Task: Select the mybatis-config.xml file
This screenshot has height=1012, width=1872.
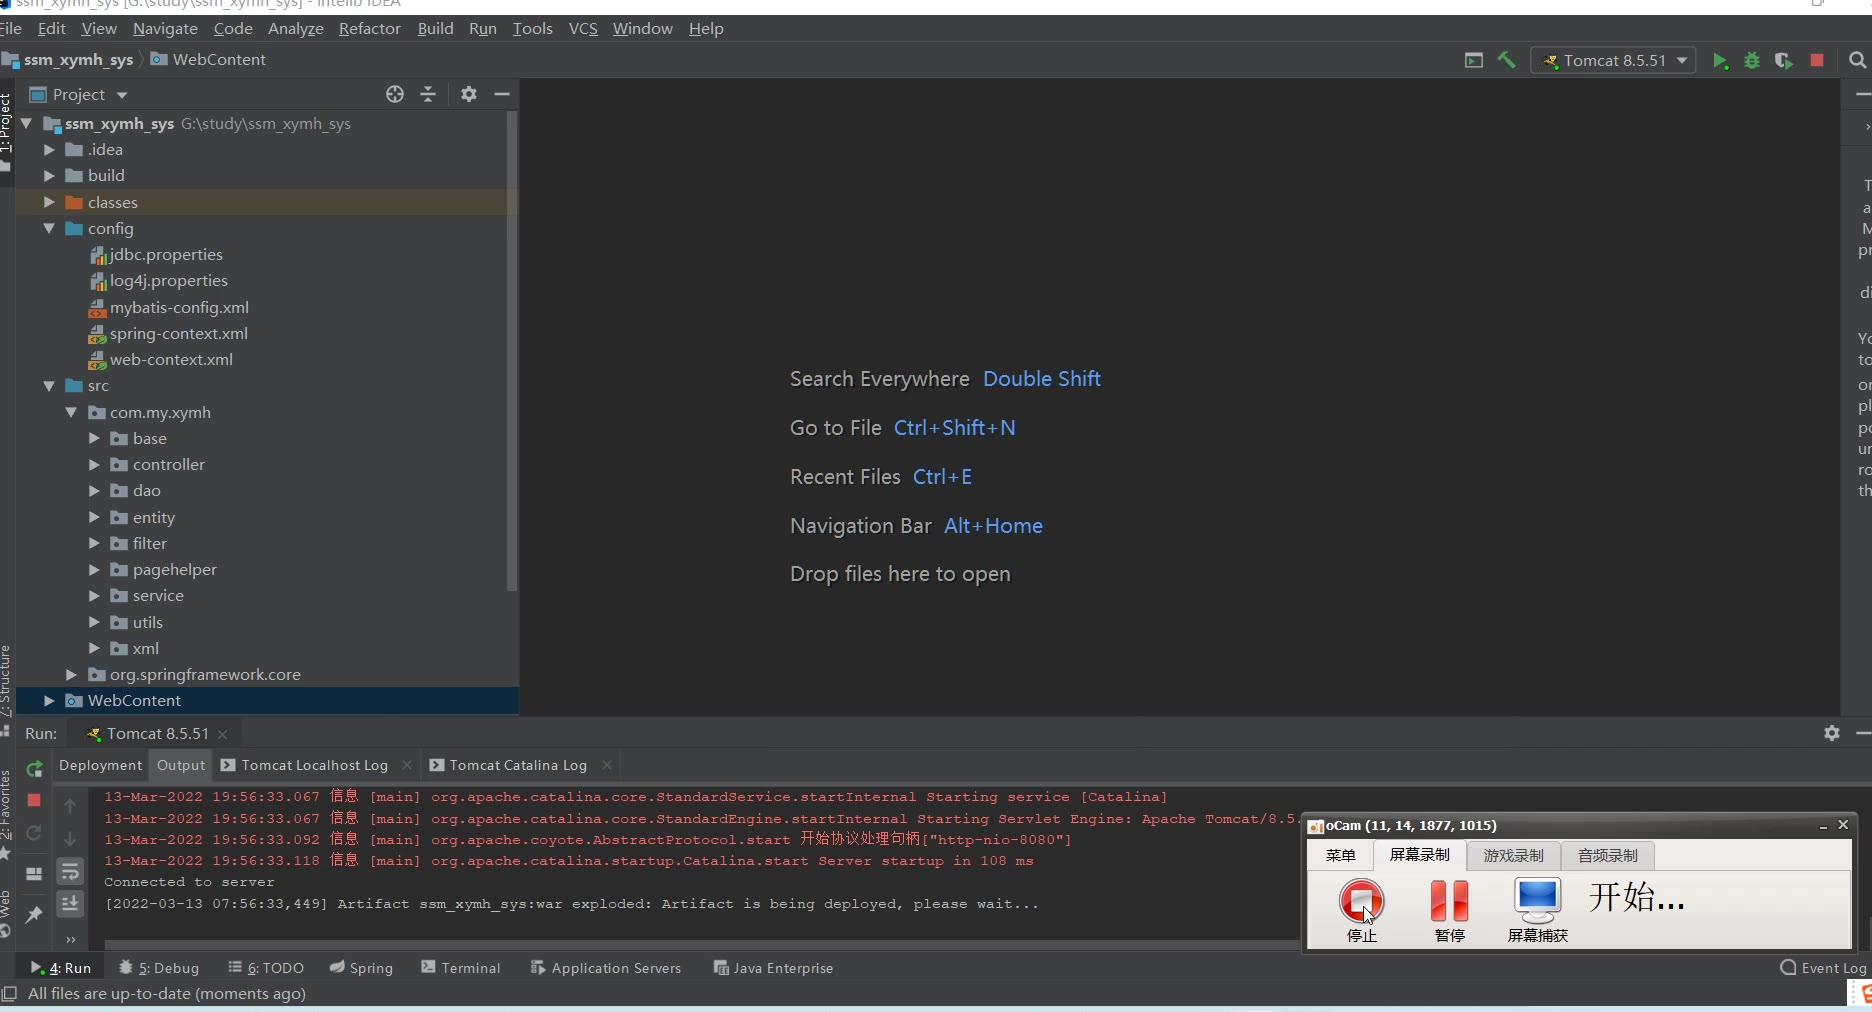Action: [179, 308]
